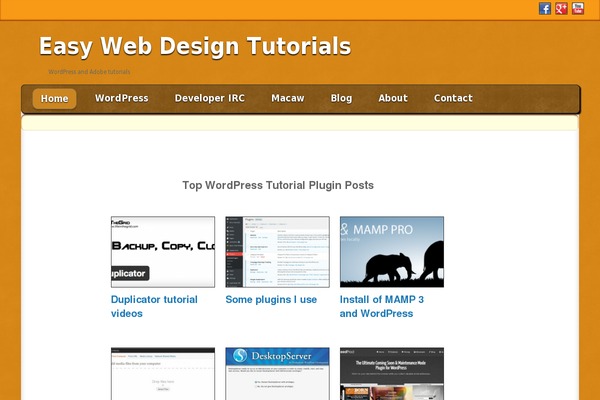Visit the About page from navigation
Screen dimensions: 600x400
pos(393,98)
